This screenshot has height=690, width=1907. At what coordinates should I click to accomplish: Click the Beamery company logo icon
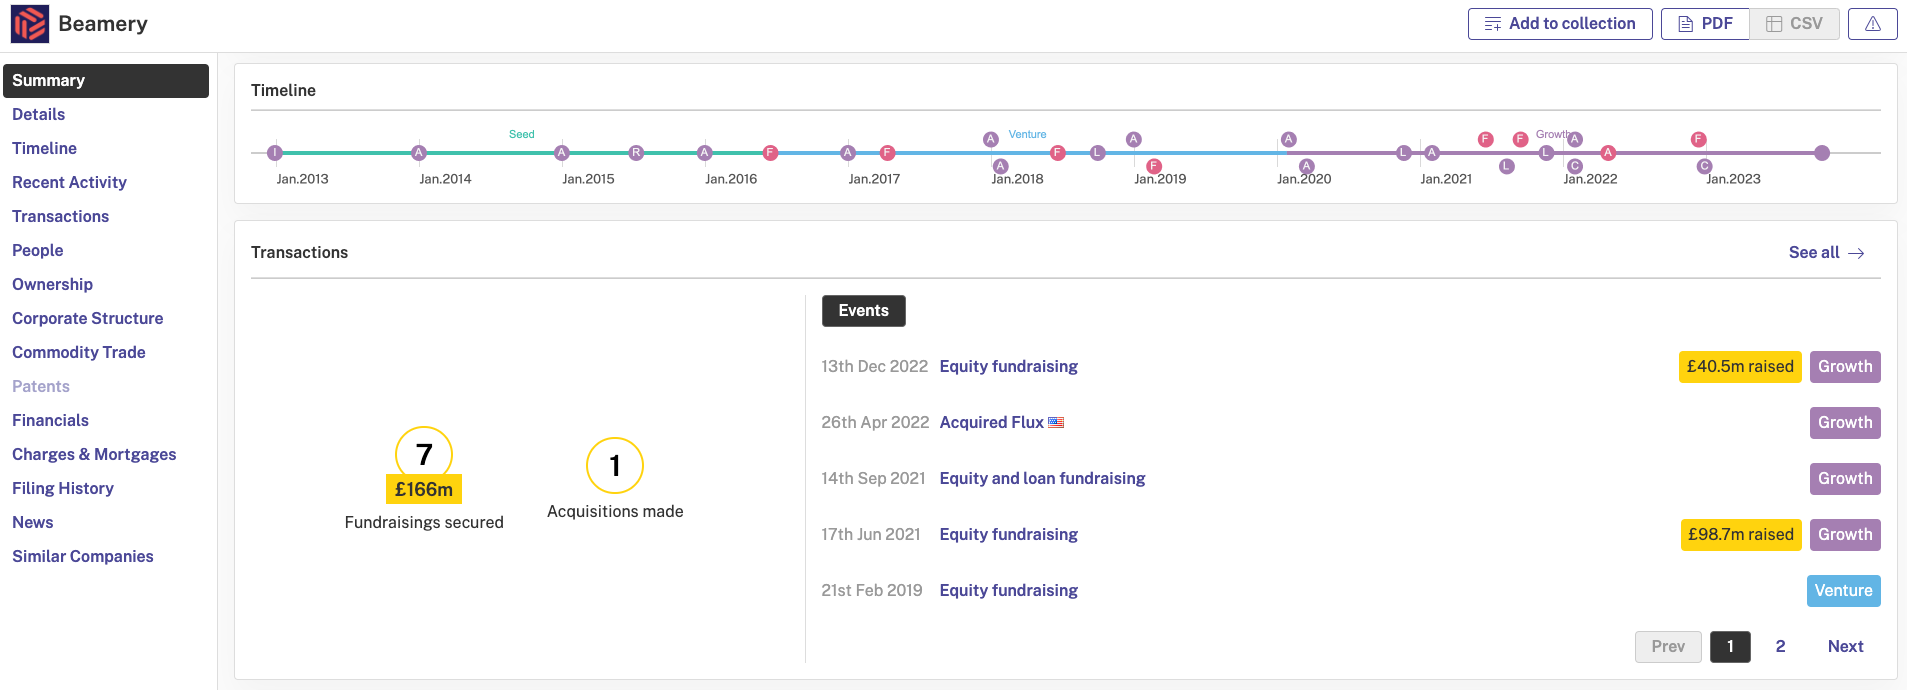tap(30, 24)
